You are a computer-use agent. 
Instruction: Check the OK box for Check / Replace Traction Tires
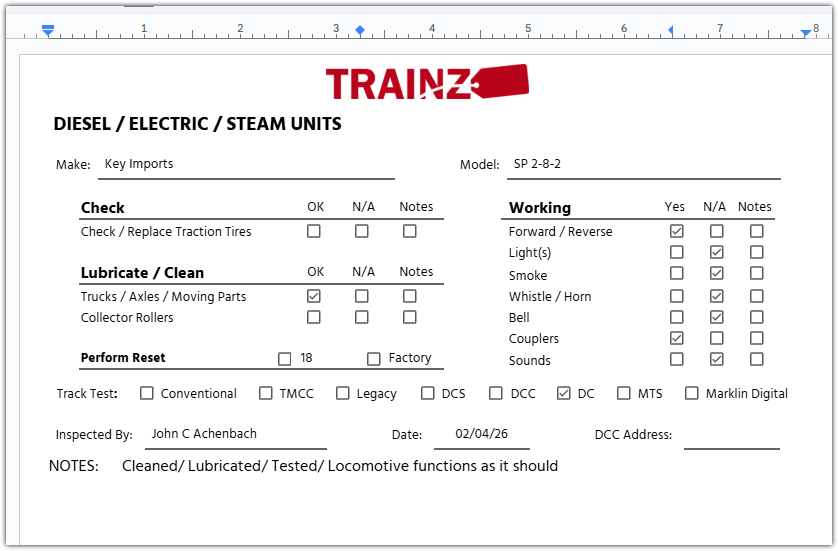point(314,231)
